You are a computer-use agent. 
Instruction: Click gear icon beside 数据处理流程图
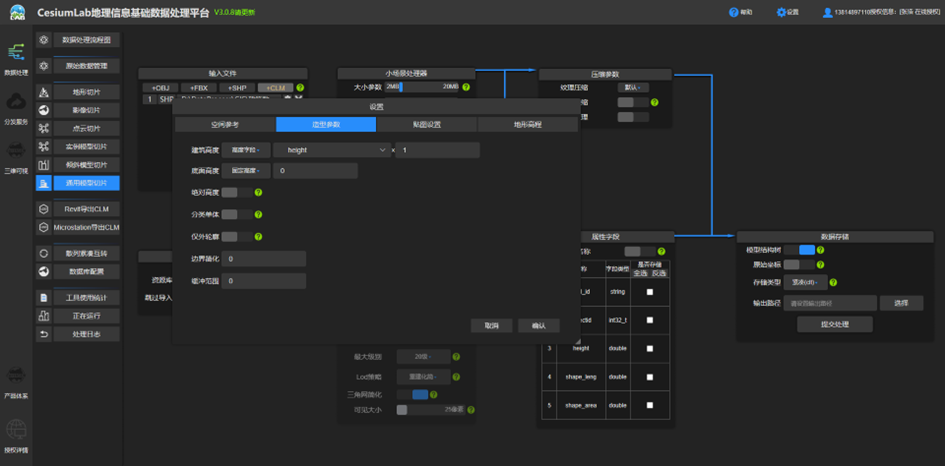coord(43,40)
